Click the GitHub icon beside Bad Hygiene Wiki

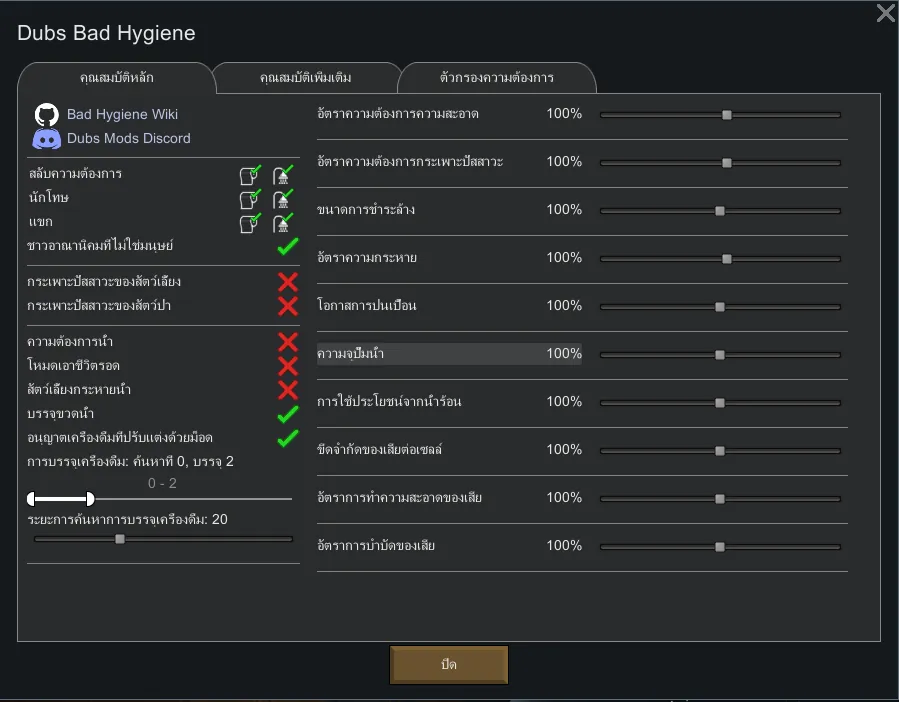point(47,114)
